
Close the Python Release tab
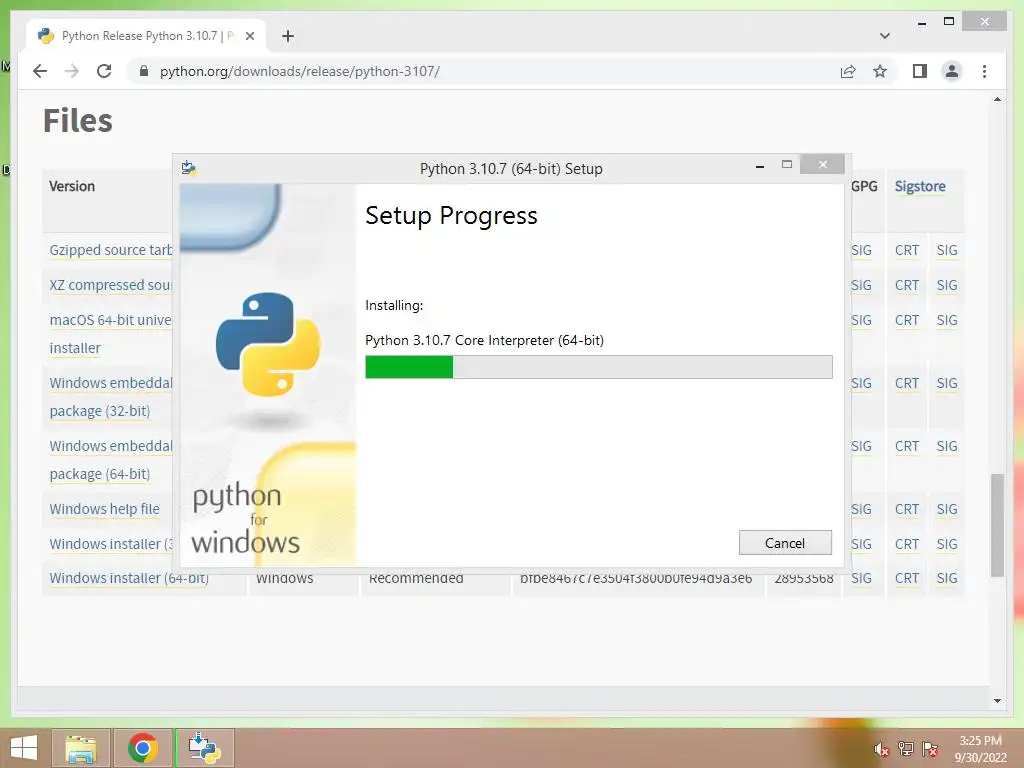click(x=249, y=36)
